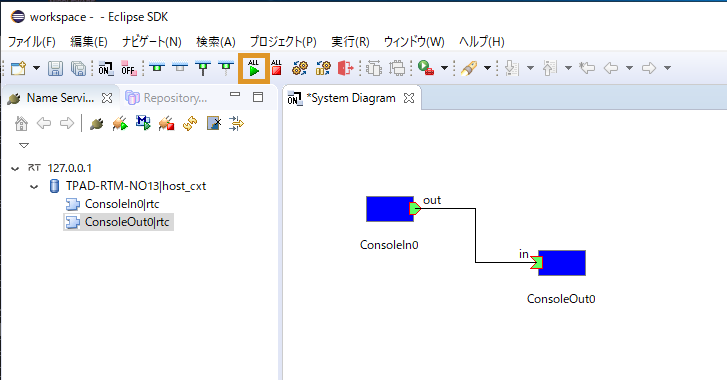Open the ファイル(F) menu
Image resolution: width=727 pixels, height=380 pixels.
click(x=32, y=42)
